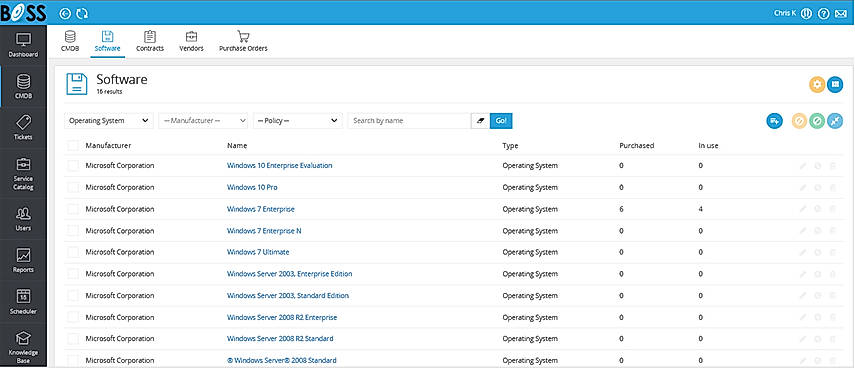Click the orange circular action button
Image resolution: width=855 pixels, height=368 pixels.
tap(799, 120)
